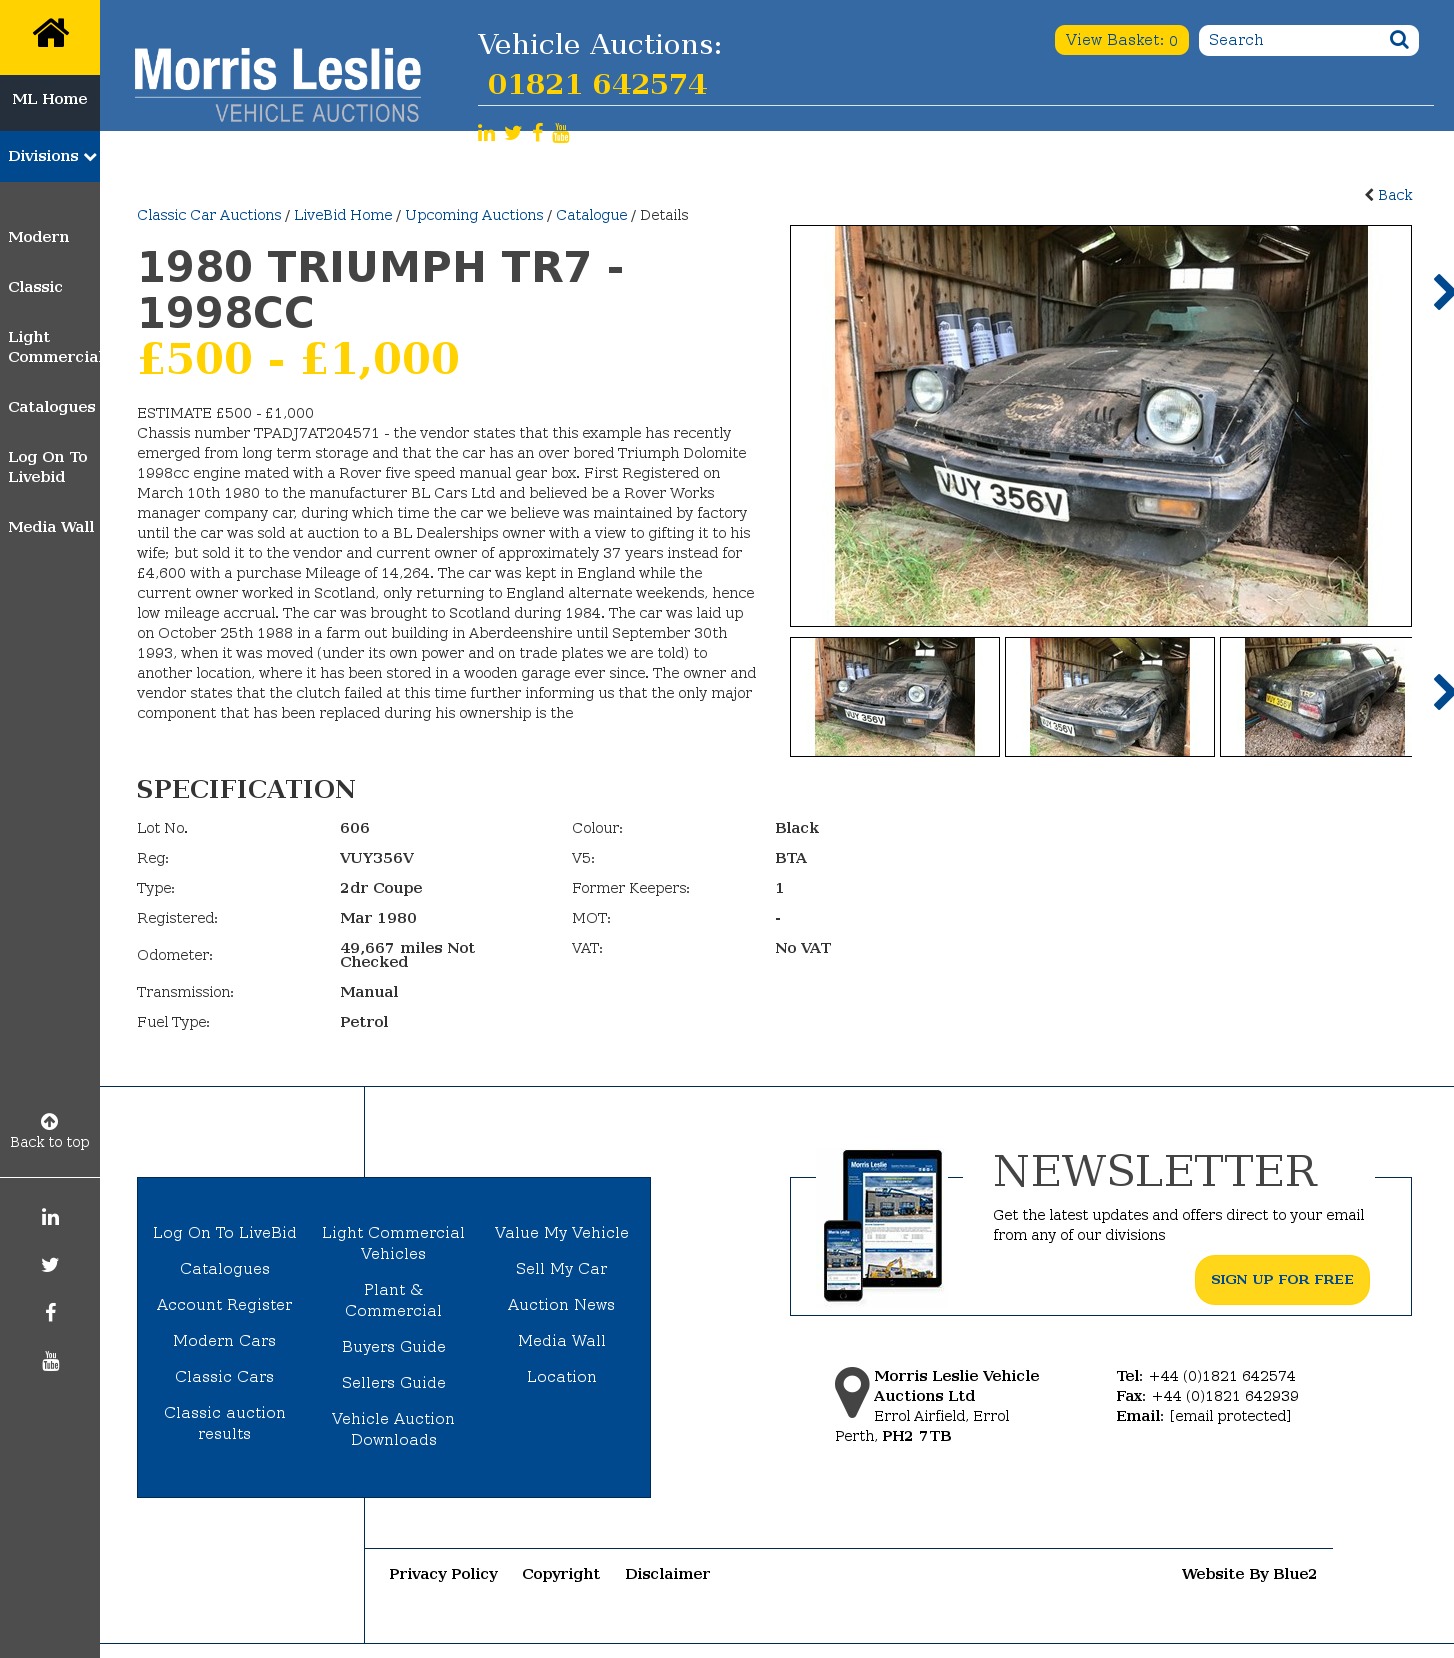1454x1658 pixels.
Task: Open Website By Blue2 link
Action: (1249, 1574)
